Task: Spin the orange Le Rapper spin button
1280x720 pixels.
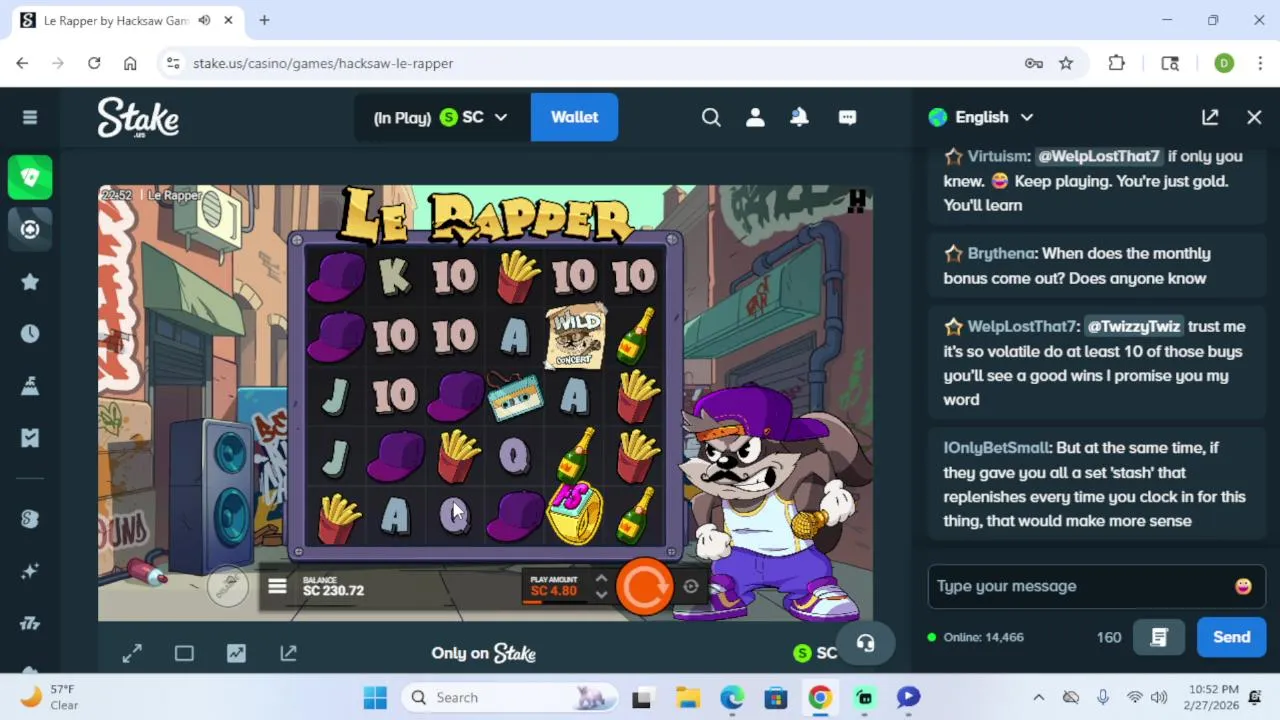Action: pos(645,586)
